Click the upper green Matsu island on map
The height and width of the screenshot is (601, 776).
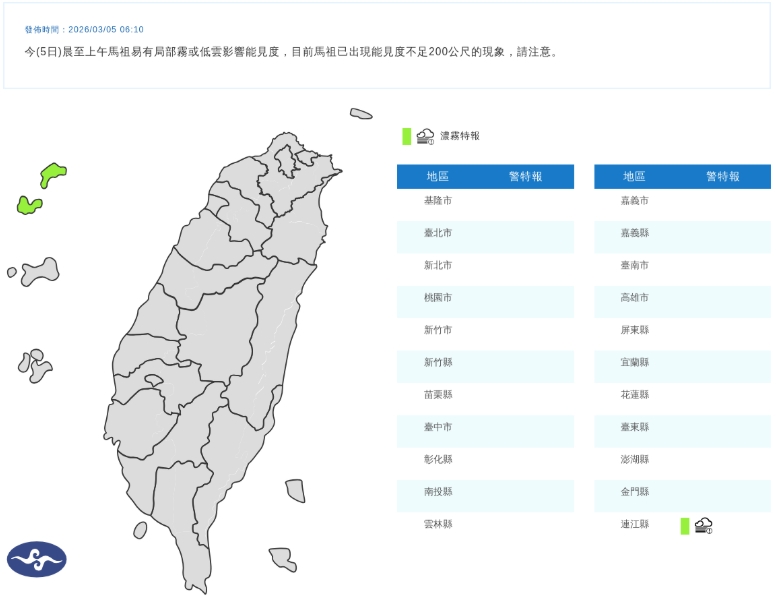coord(52,174)
